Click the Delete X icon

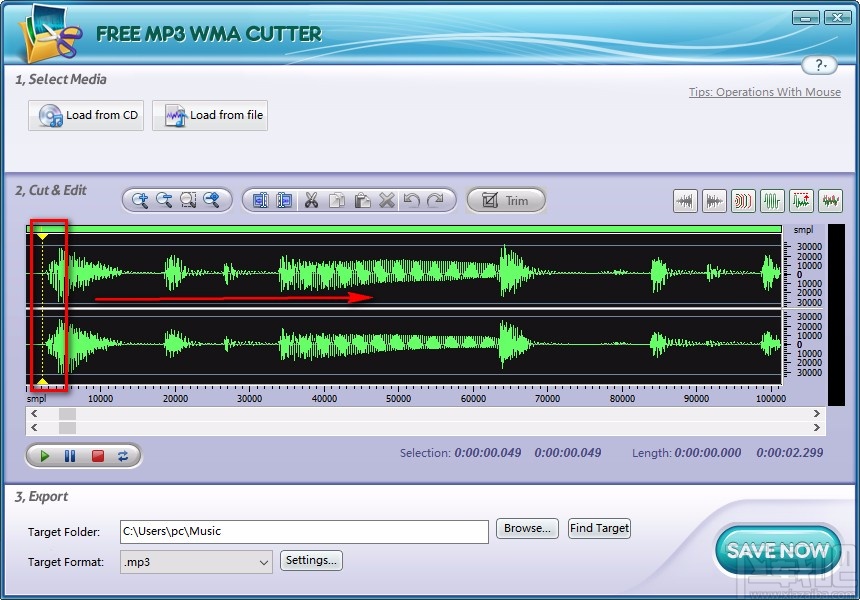387,200
